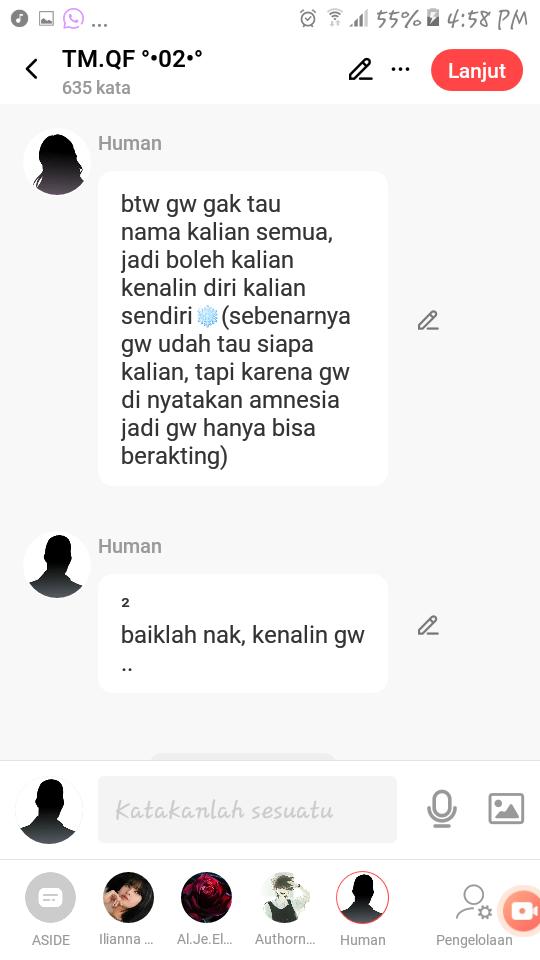Edit the 'baiklah nak' message
540x960 pixels.
click(428, 626)
